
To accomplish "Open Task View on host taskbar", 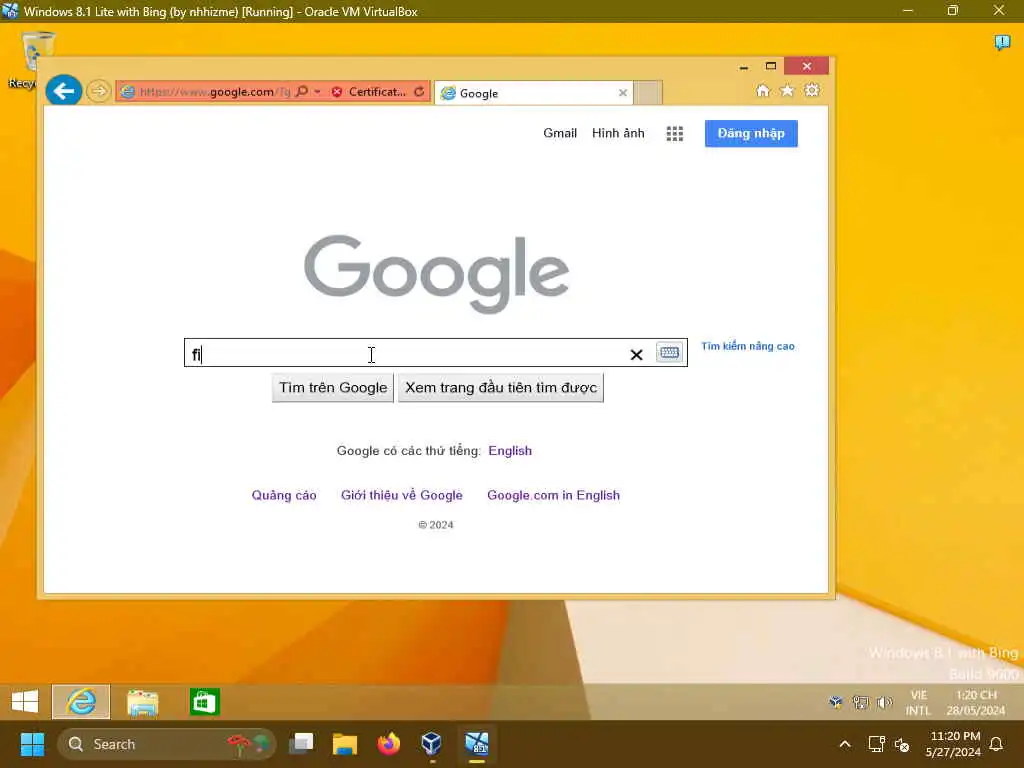I will click(301, 743).
